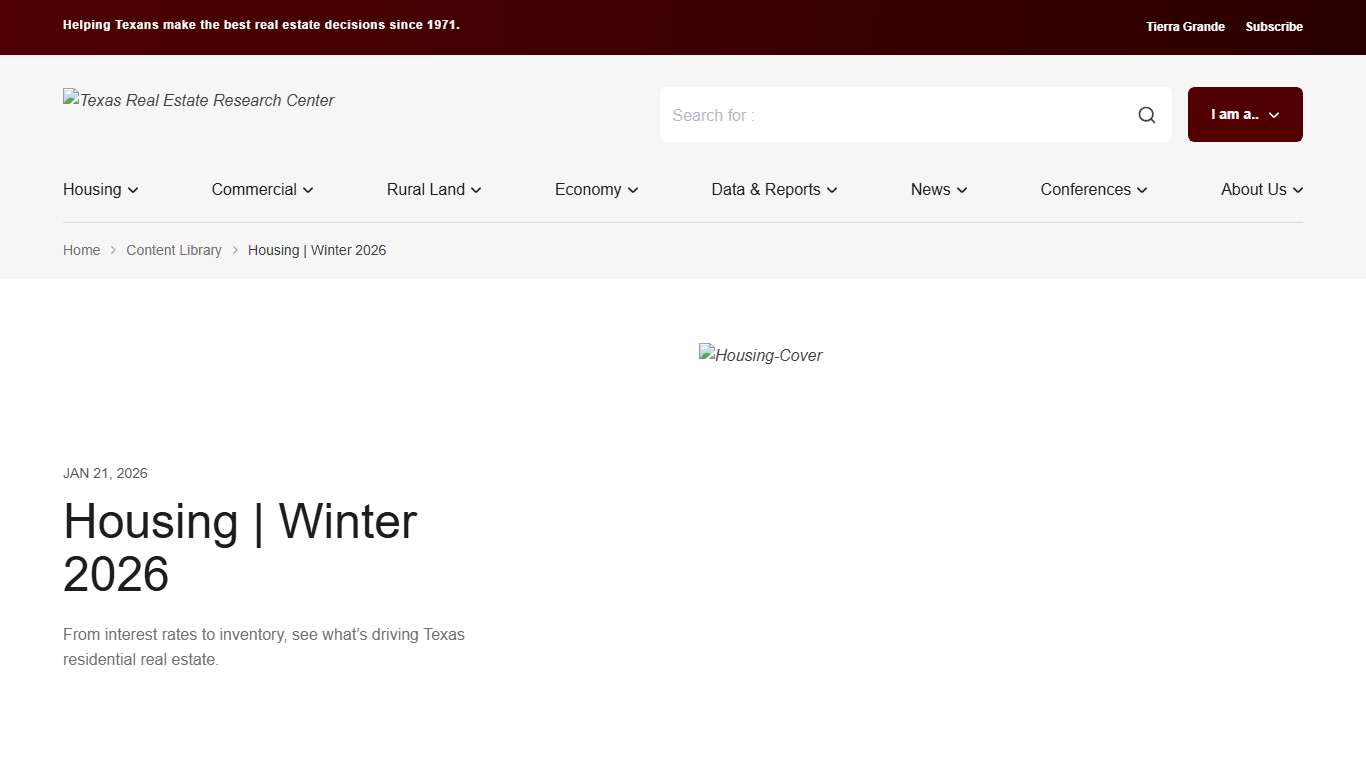This screenshot has width=1366, height=768.
Task: Expand the Rural Land dropdown
Action: pos(433,189)
